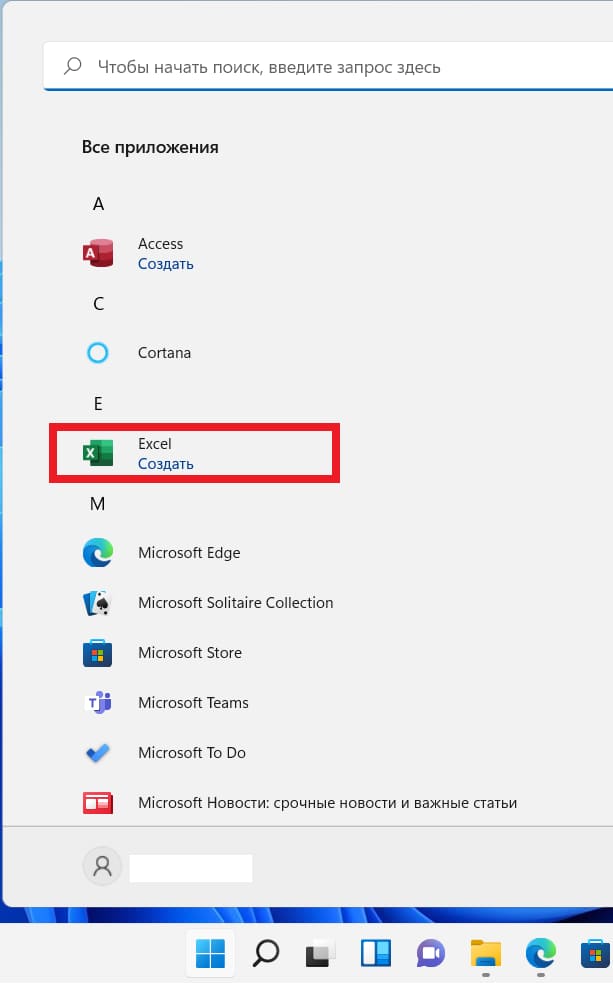
Task: Select the letter C group header
Action: [x=99, y=304]
